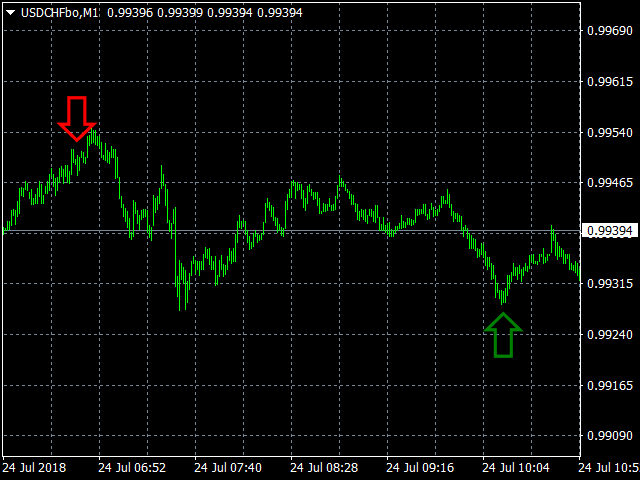Click the OHLC values 0.99396 0.99399 0.99394 0.99394
This screenshot has height=480, width=640.
(x=205, y=13)
